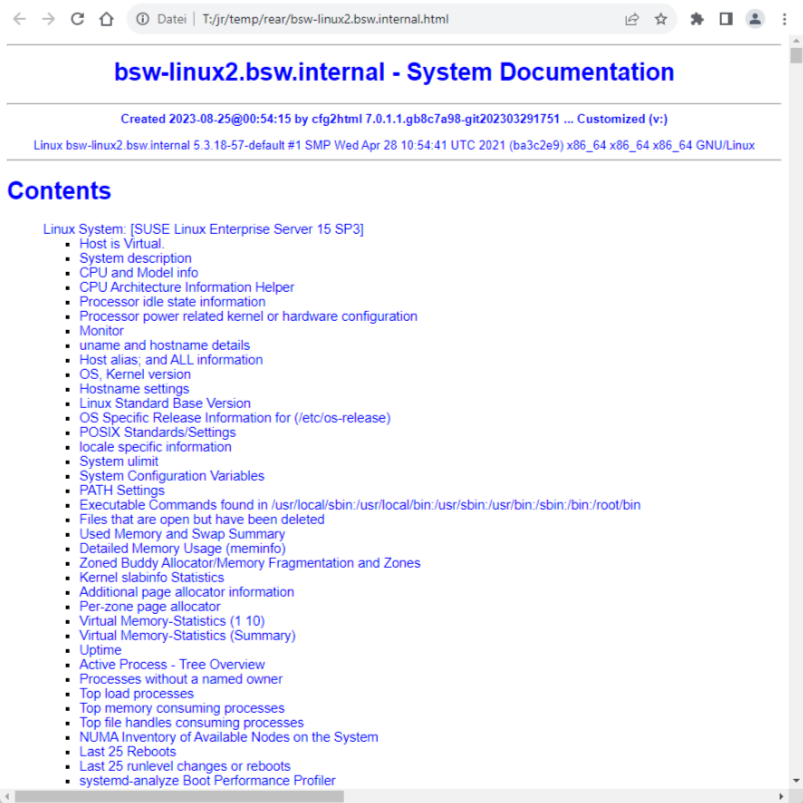Screen dimensions: 803x803
Task: Toggle the browser side panel icon
Action: tap(726, 19)
